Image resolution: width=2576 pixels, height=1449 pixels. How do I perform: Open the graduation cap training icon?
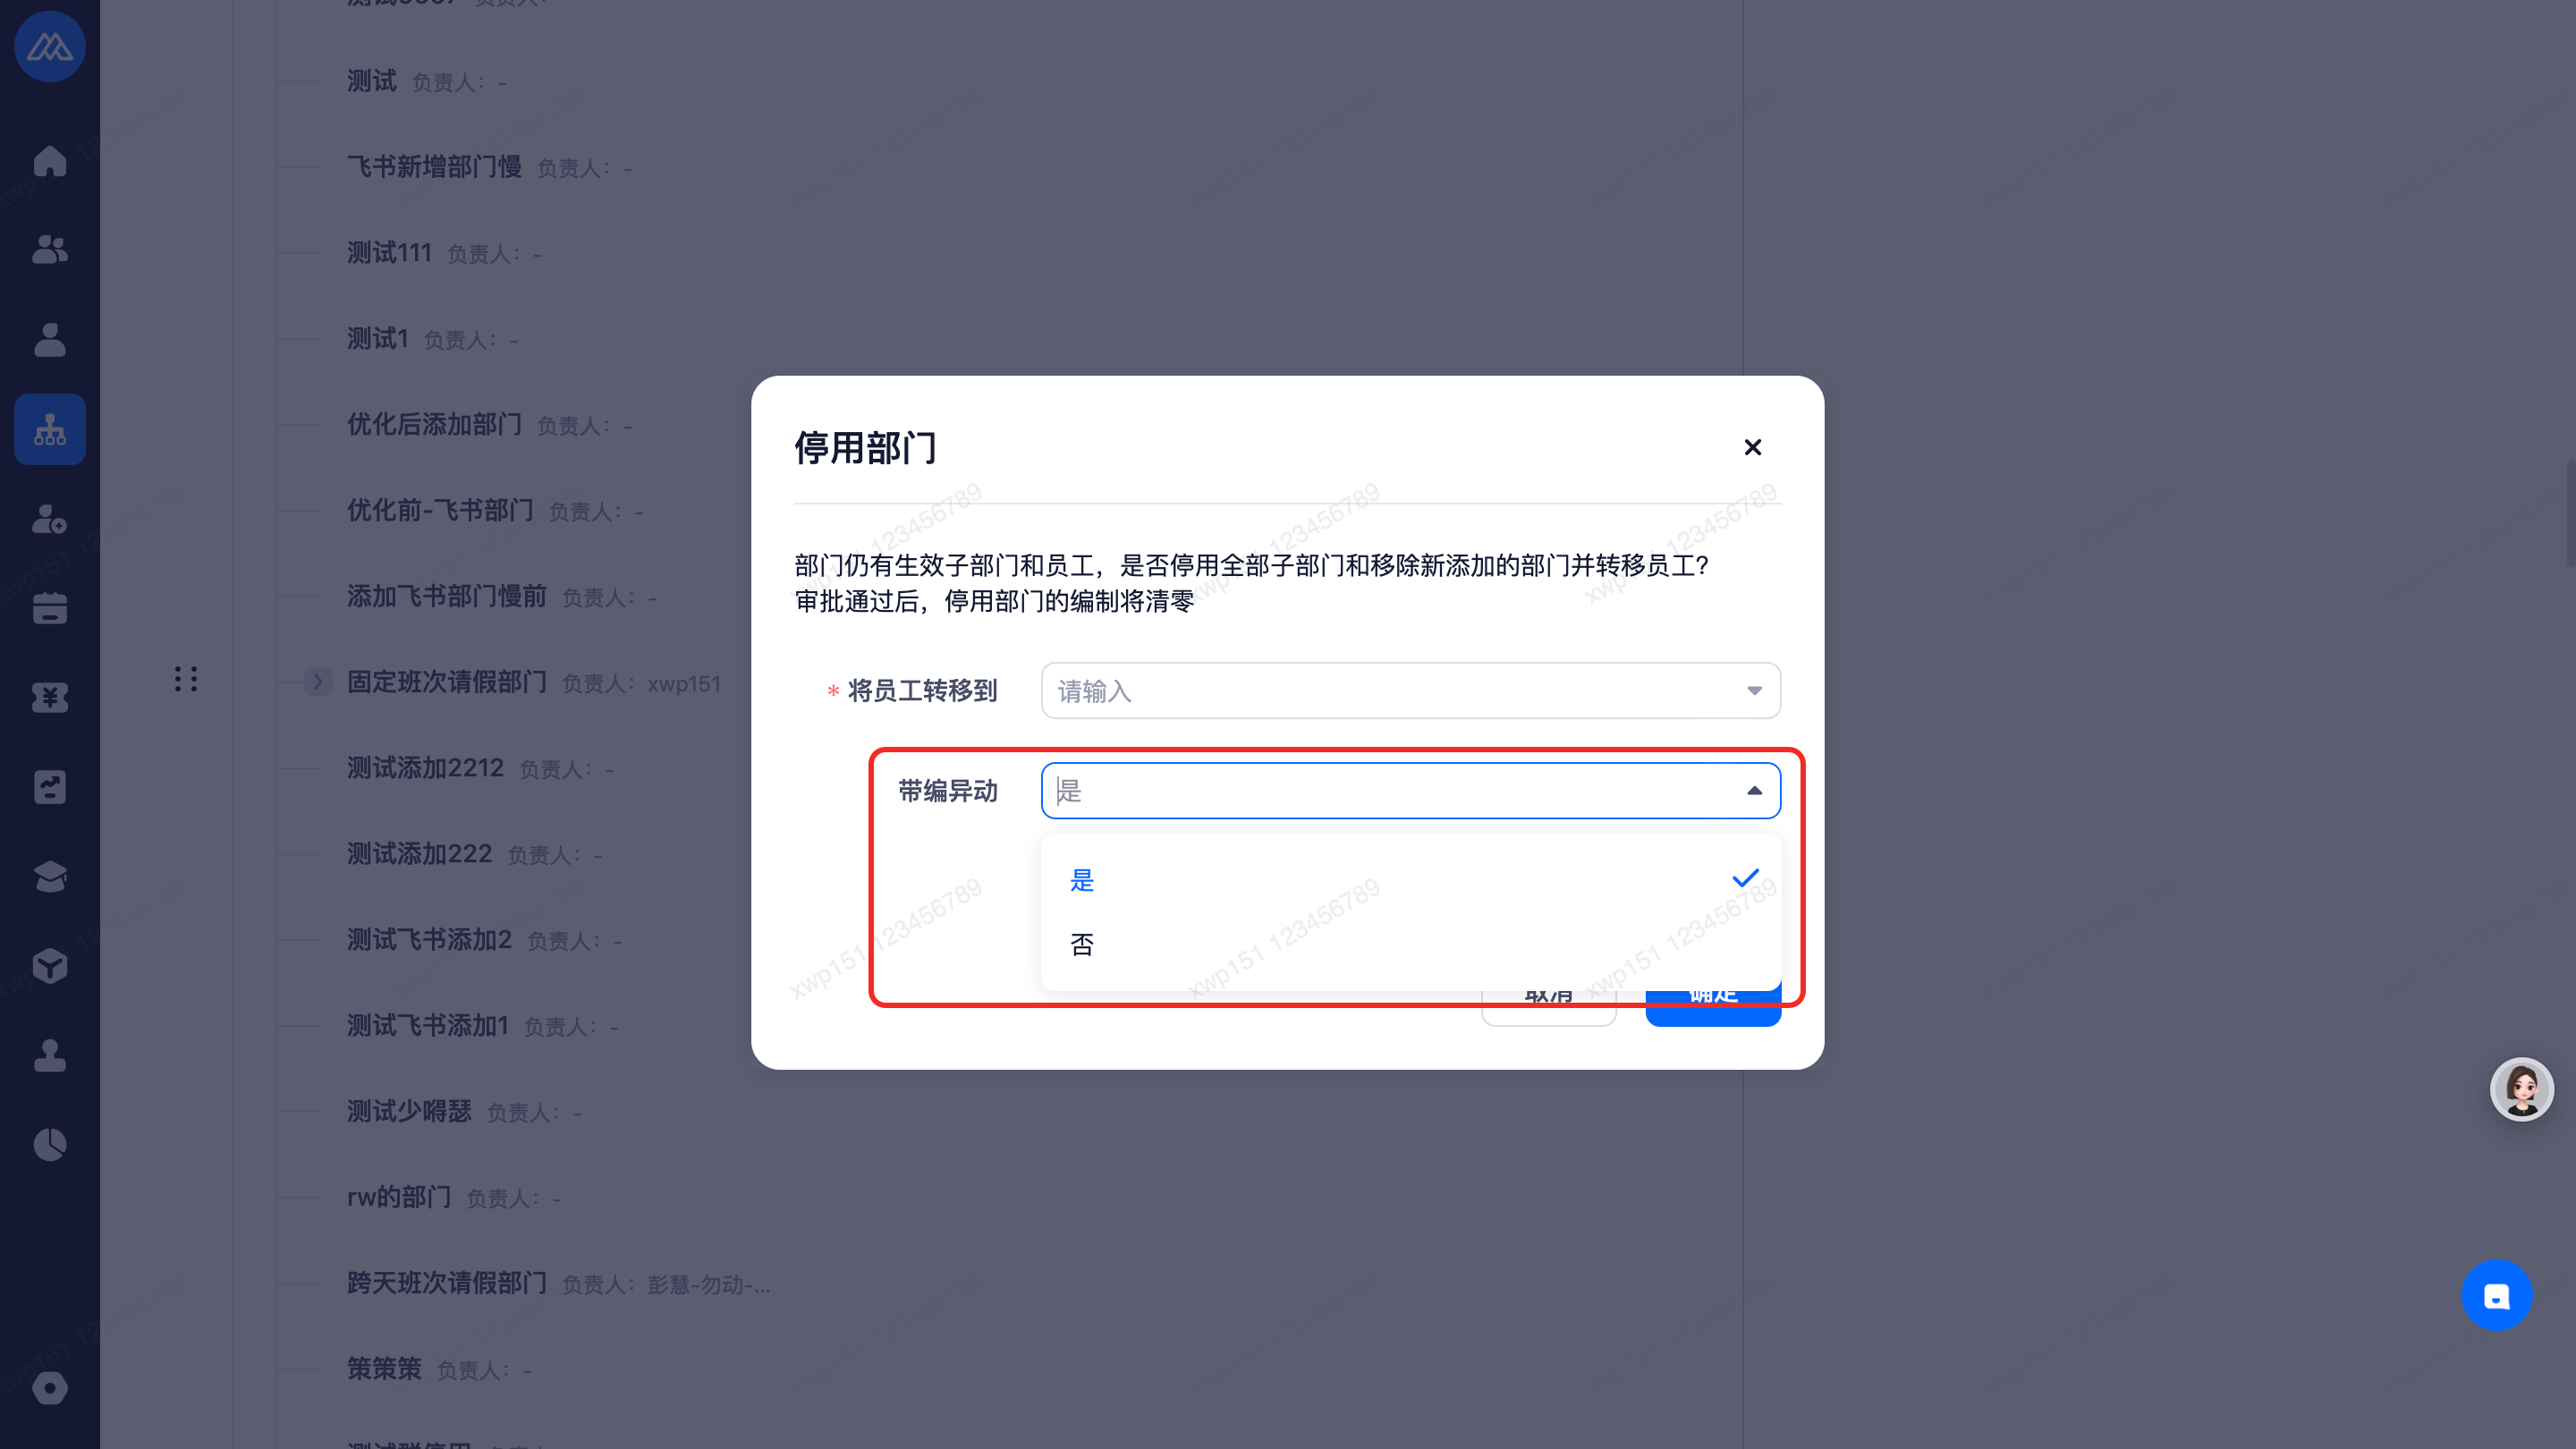(49, 876)
